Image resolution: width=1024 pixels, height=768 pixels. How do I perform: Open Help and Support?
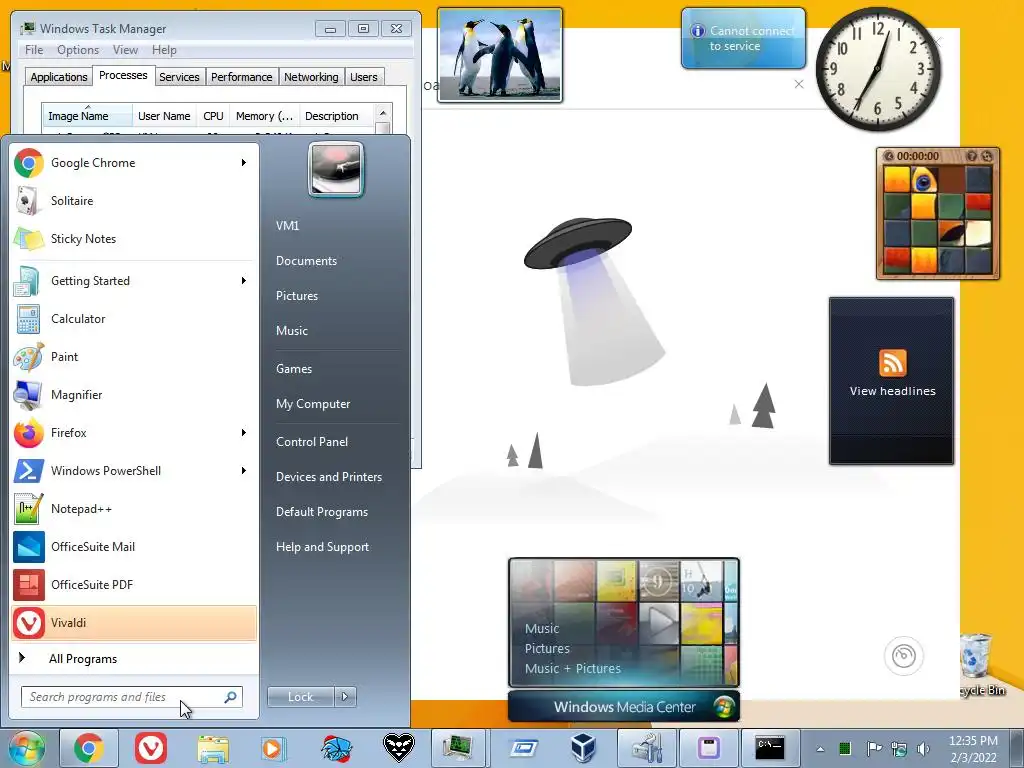(x=322, y=547)
